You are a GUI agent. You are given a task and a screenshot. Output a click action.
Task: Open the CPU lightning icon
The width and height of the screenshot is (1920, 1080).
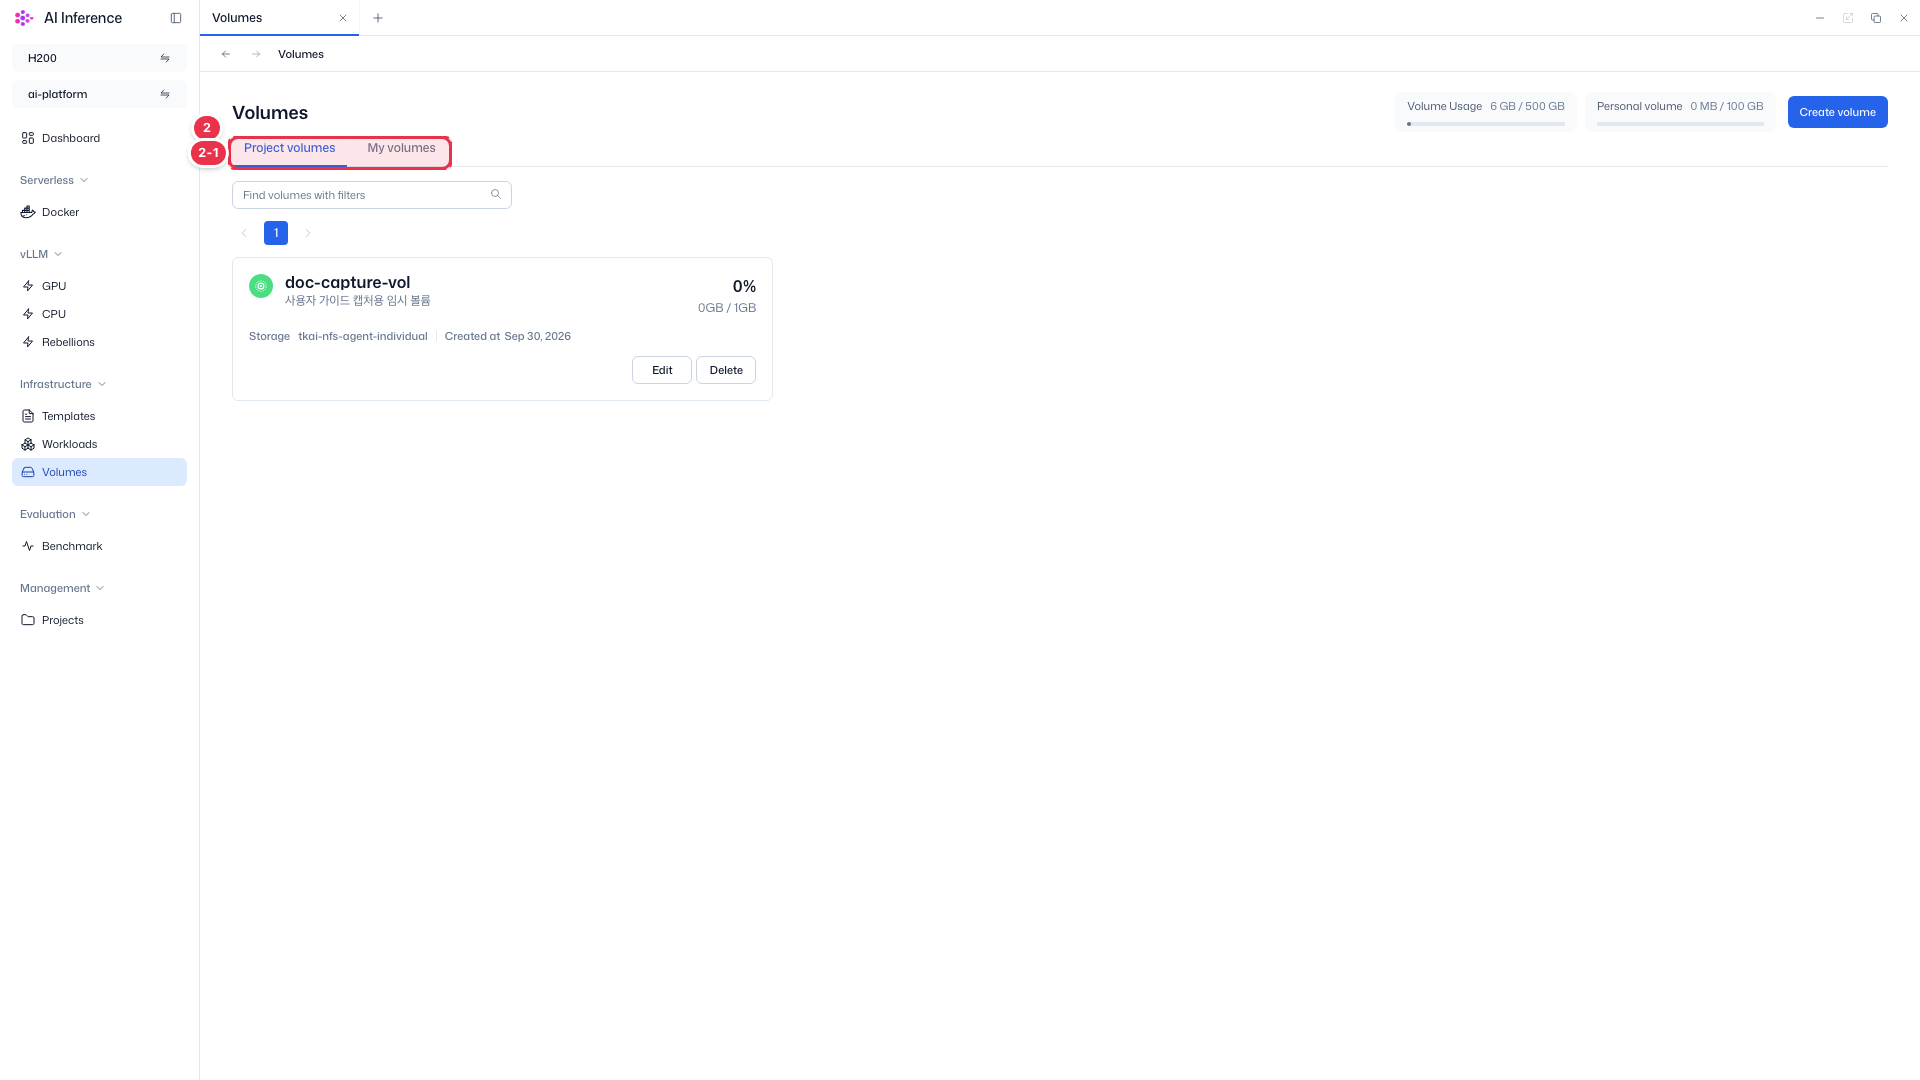(28, 314)
